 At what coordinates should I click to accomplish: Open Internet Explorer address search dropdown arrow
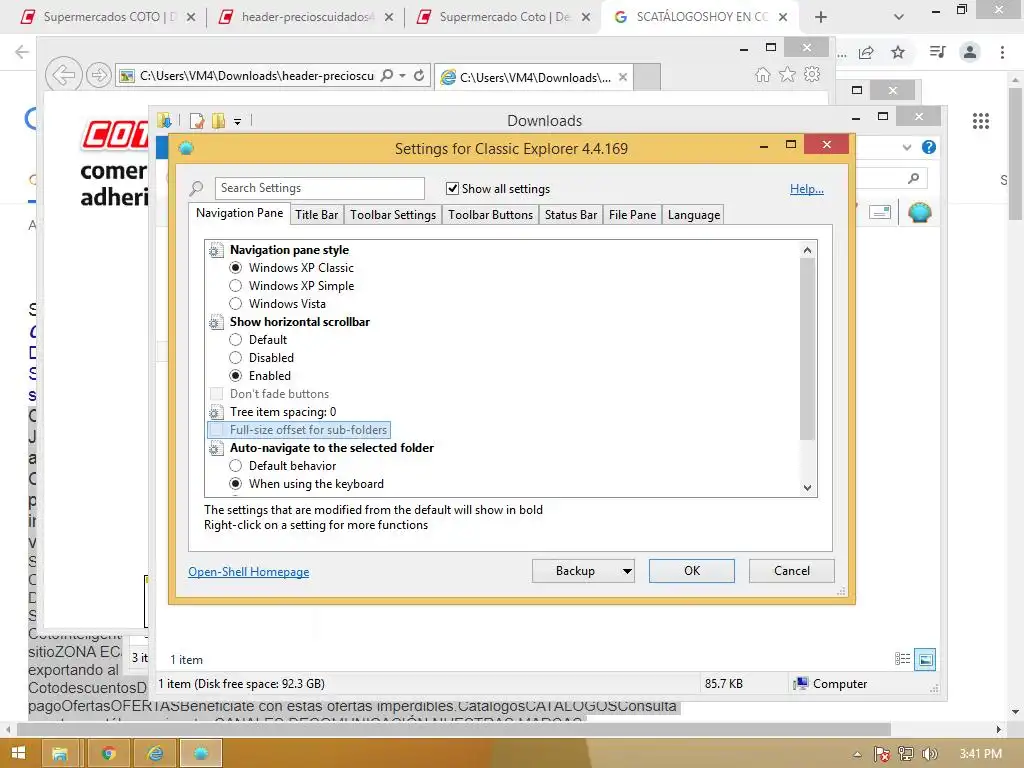[402, 76]
